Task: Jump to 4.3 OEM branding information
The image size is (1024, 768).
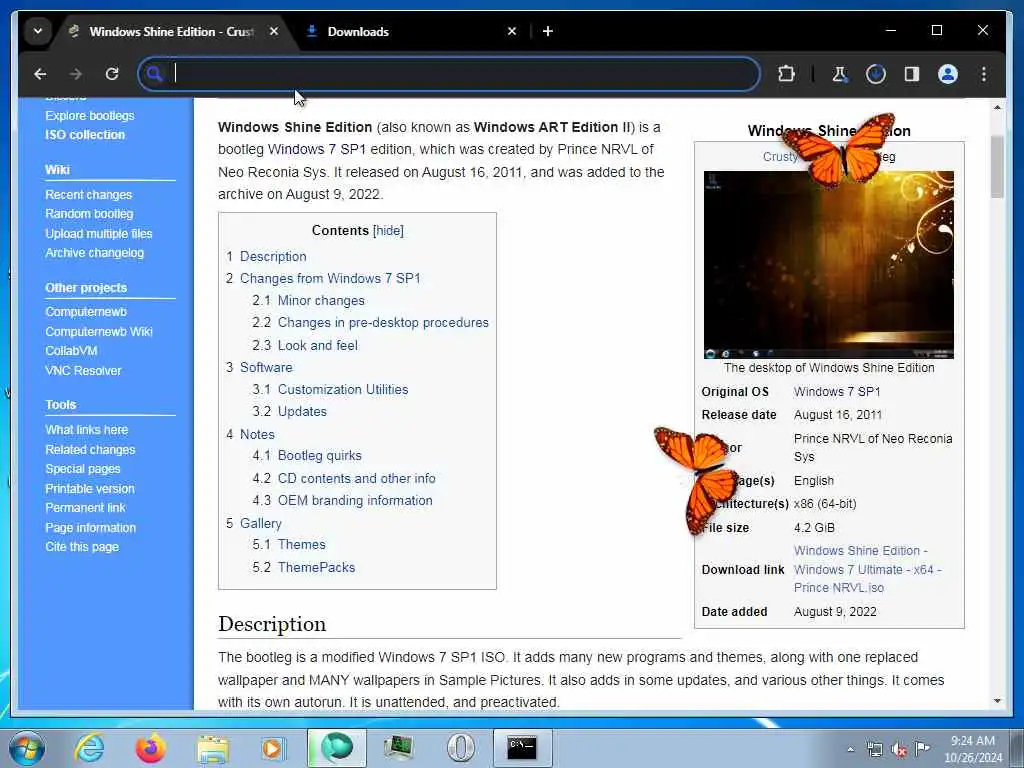Action: tap(355, 500)
